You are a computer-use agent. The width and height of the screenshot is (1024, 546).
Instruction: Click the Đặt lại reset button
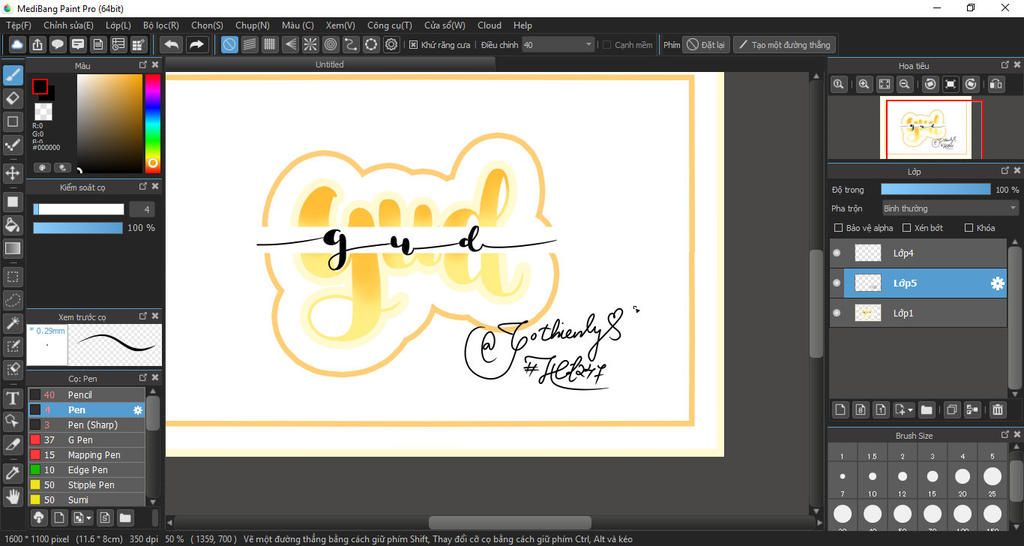[707, 45]
